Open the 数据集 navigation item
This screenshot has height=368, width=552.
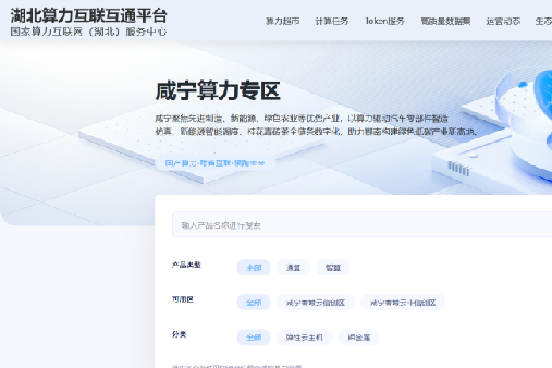pyautogui.click(x=445, y=21)
